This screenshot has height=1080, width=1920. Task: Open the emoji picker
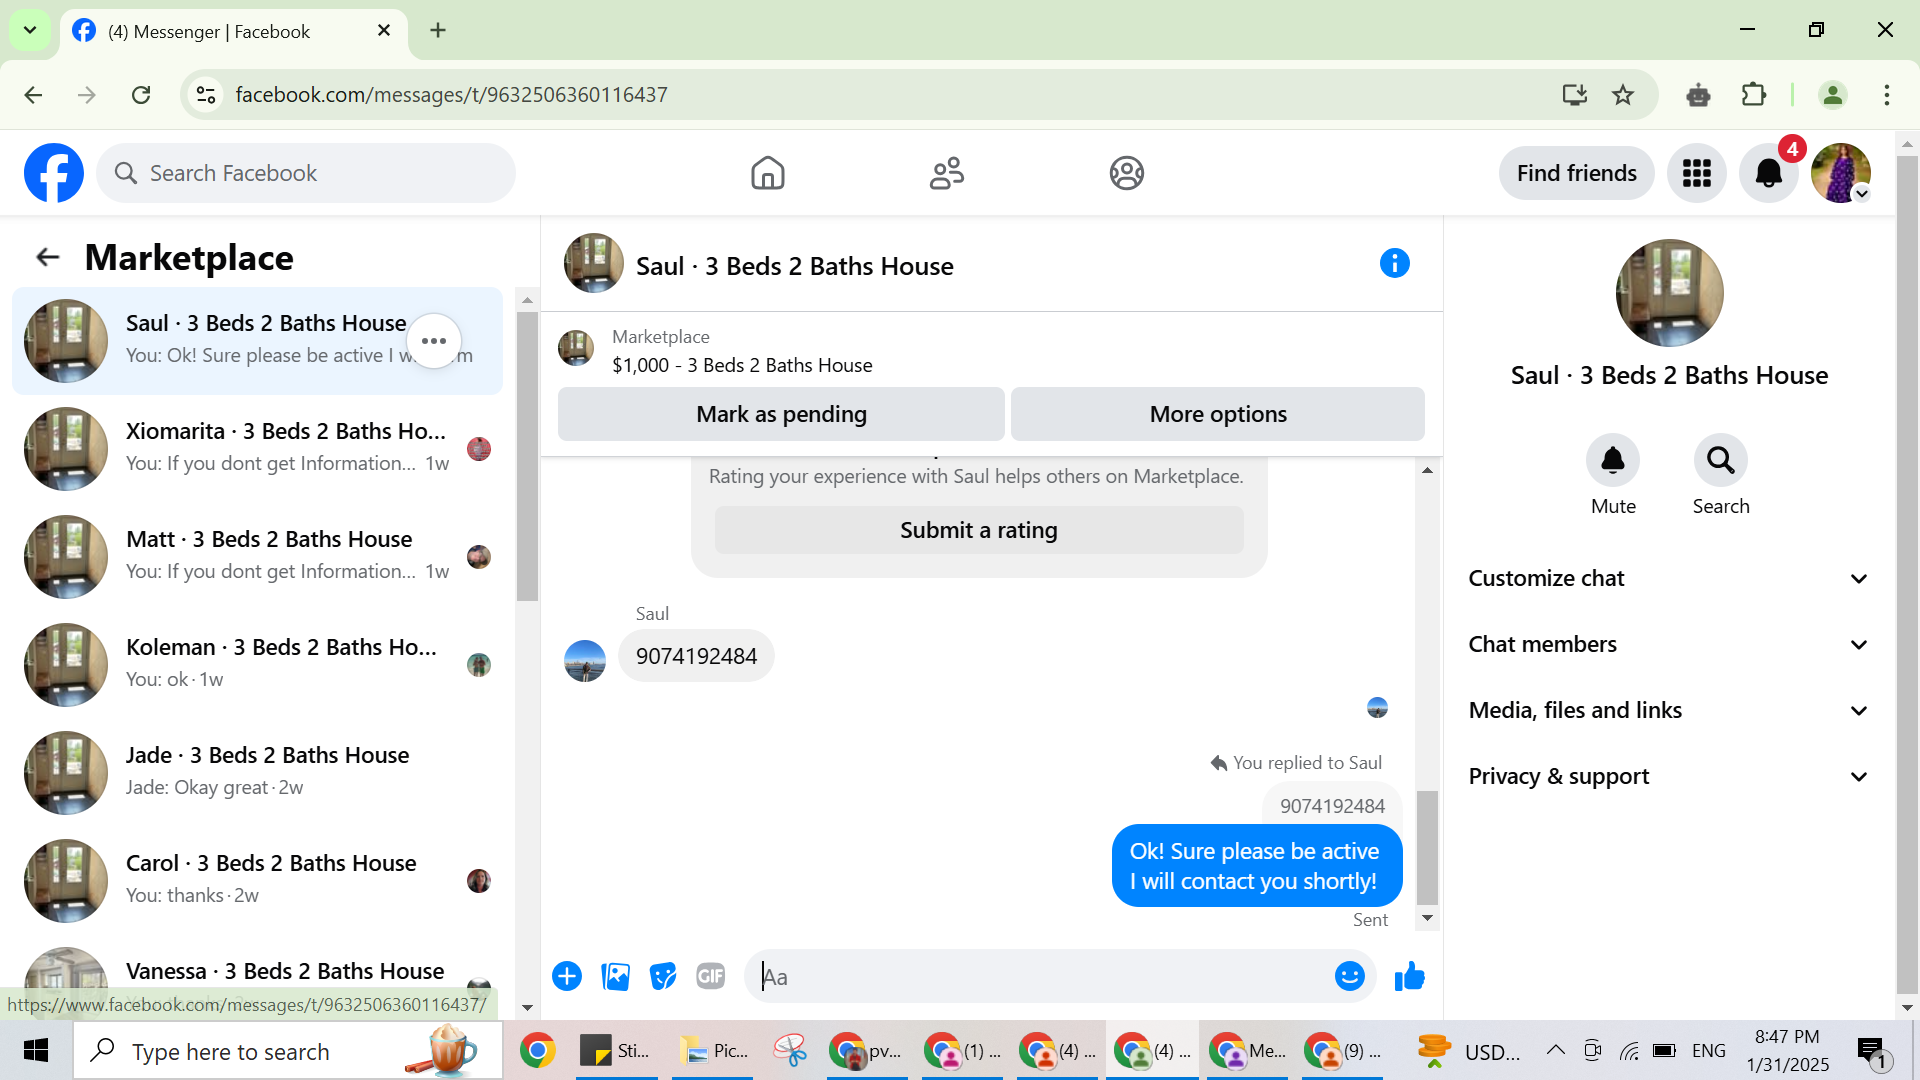pos(1350,976)
